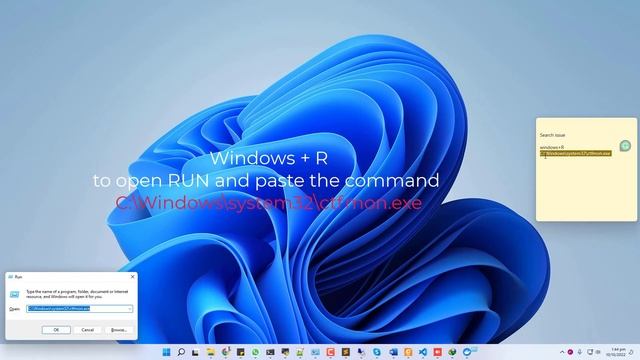Screen dimensions: 640x360
Task: Click the green plus icon on sticky note
Action: (625, 146)
